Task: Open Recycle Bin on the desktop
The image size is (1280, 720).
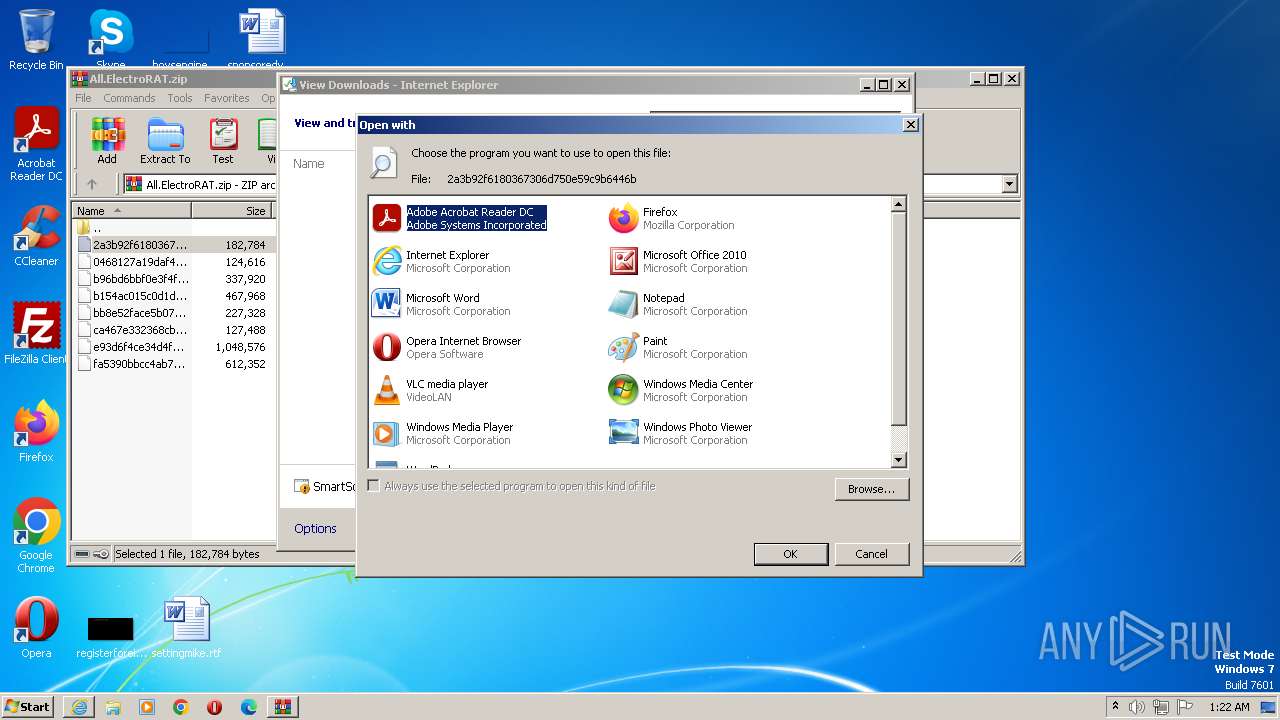Action: tap(36, 40)
